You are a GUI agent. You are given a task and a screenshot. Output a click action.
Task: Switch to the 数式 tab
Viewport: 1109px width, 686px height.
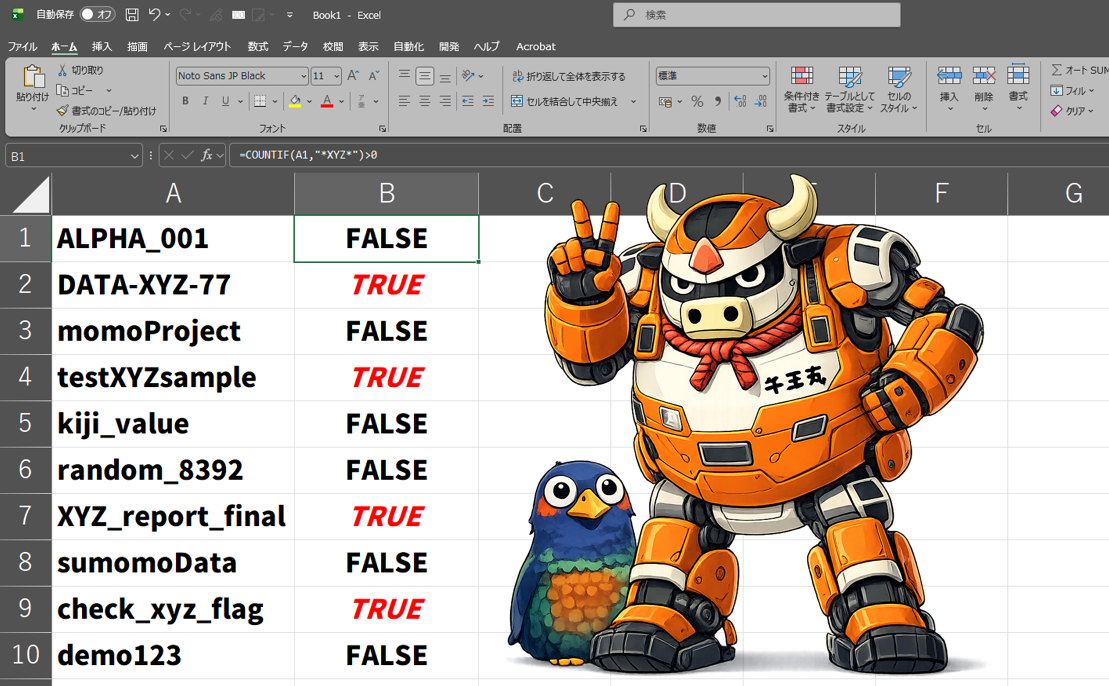pos(257,47)
